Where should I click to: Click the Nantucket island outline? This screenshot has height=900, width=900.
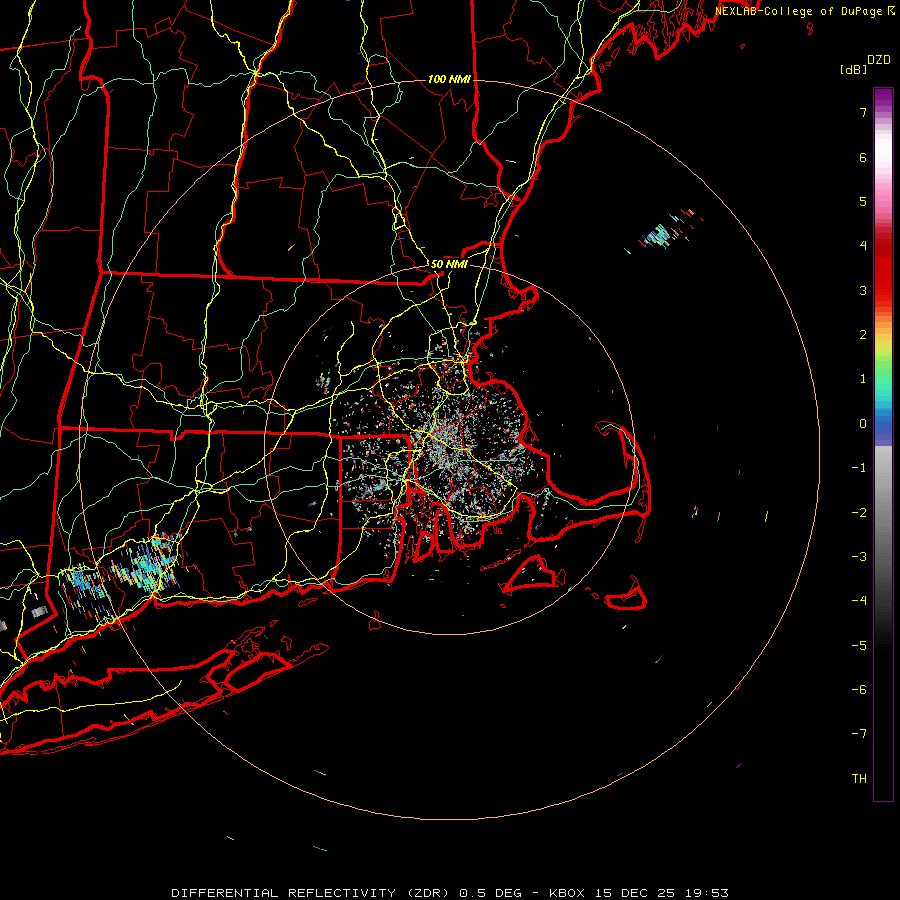pyautogui.click(x=626, y=595)
